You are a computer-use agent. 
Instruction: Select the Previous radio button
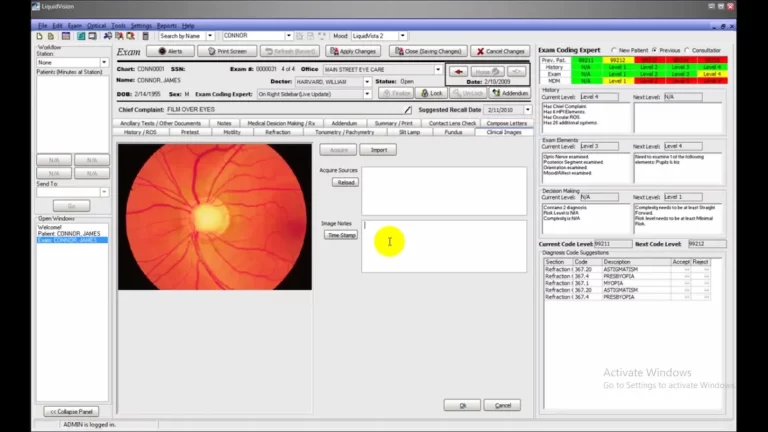(654, 50)
